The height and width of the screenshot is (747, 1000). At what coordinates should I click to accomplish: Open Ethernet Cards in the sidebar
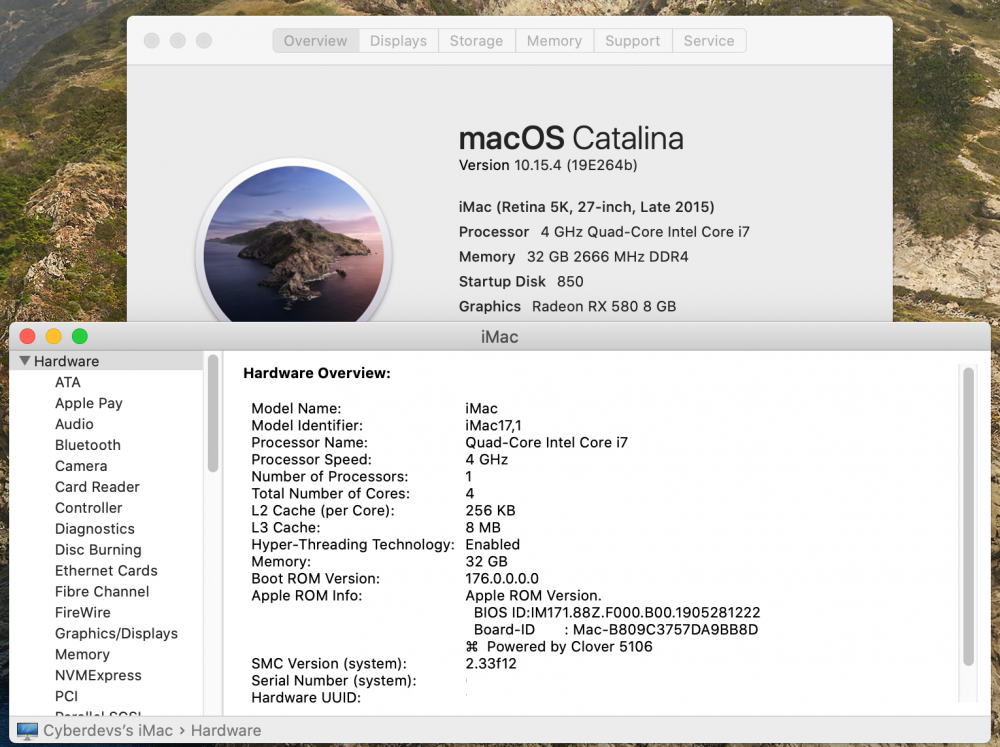(106, 570)
